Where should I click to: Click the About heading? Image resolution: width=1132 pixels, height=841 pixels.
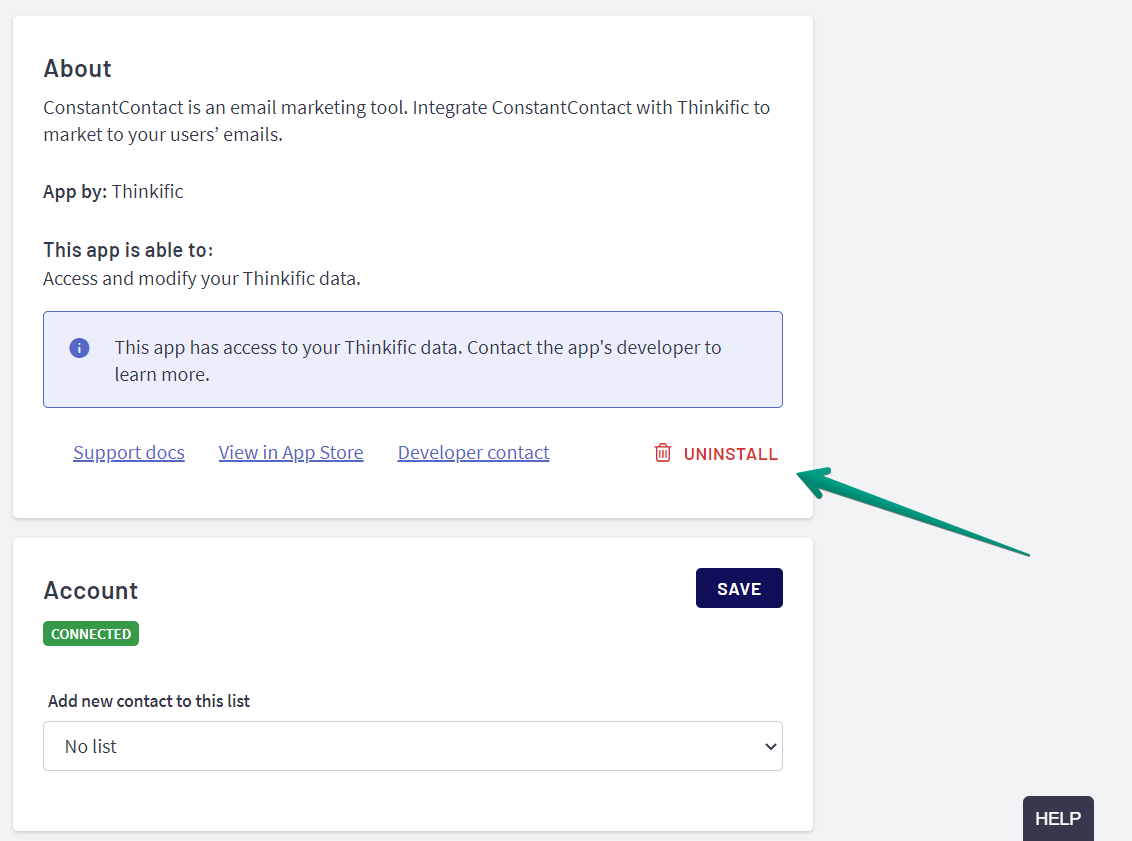pyautogui.click(x=77, y=69)
